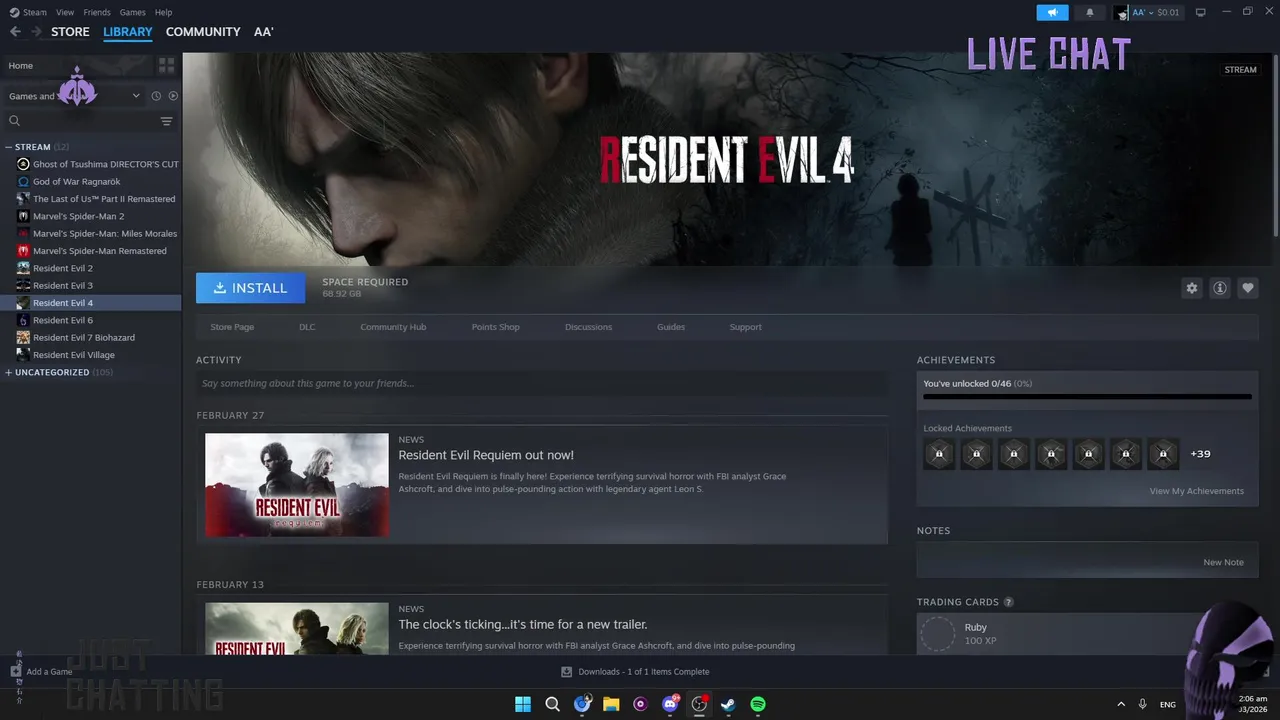This screenshot has width=1280, height=720.
Task: Click the Downloads status icon
Action: 566,672
